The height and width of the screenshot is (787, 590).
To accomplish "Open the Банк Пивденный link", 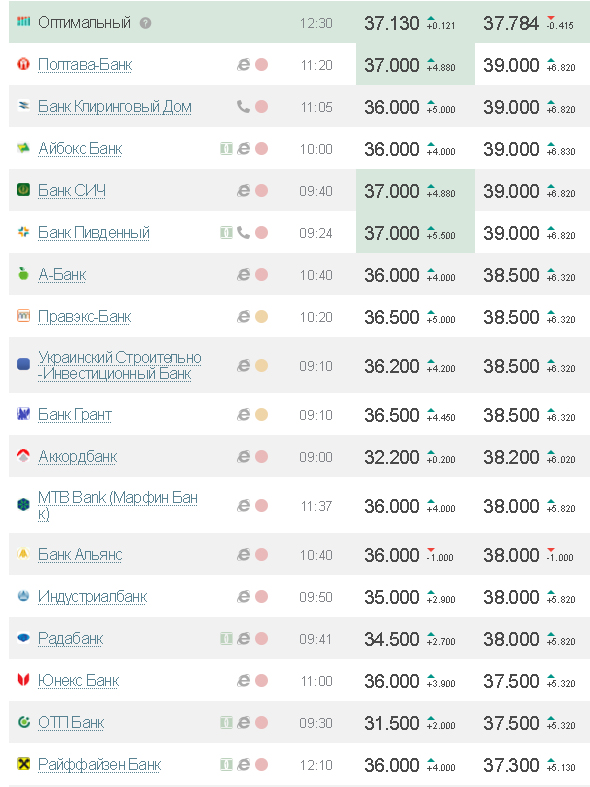I will coord(94,232).
